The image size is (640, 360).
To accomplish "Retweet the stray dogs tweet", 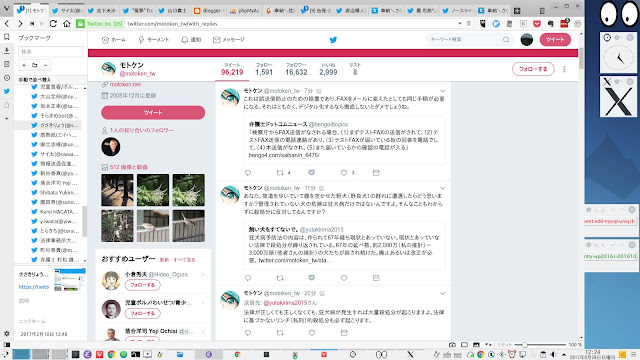I will point(280,278).
